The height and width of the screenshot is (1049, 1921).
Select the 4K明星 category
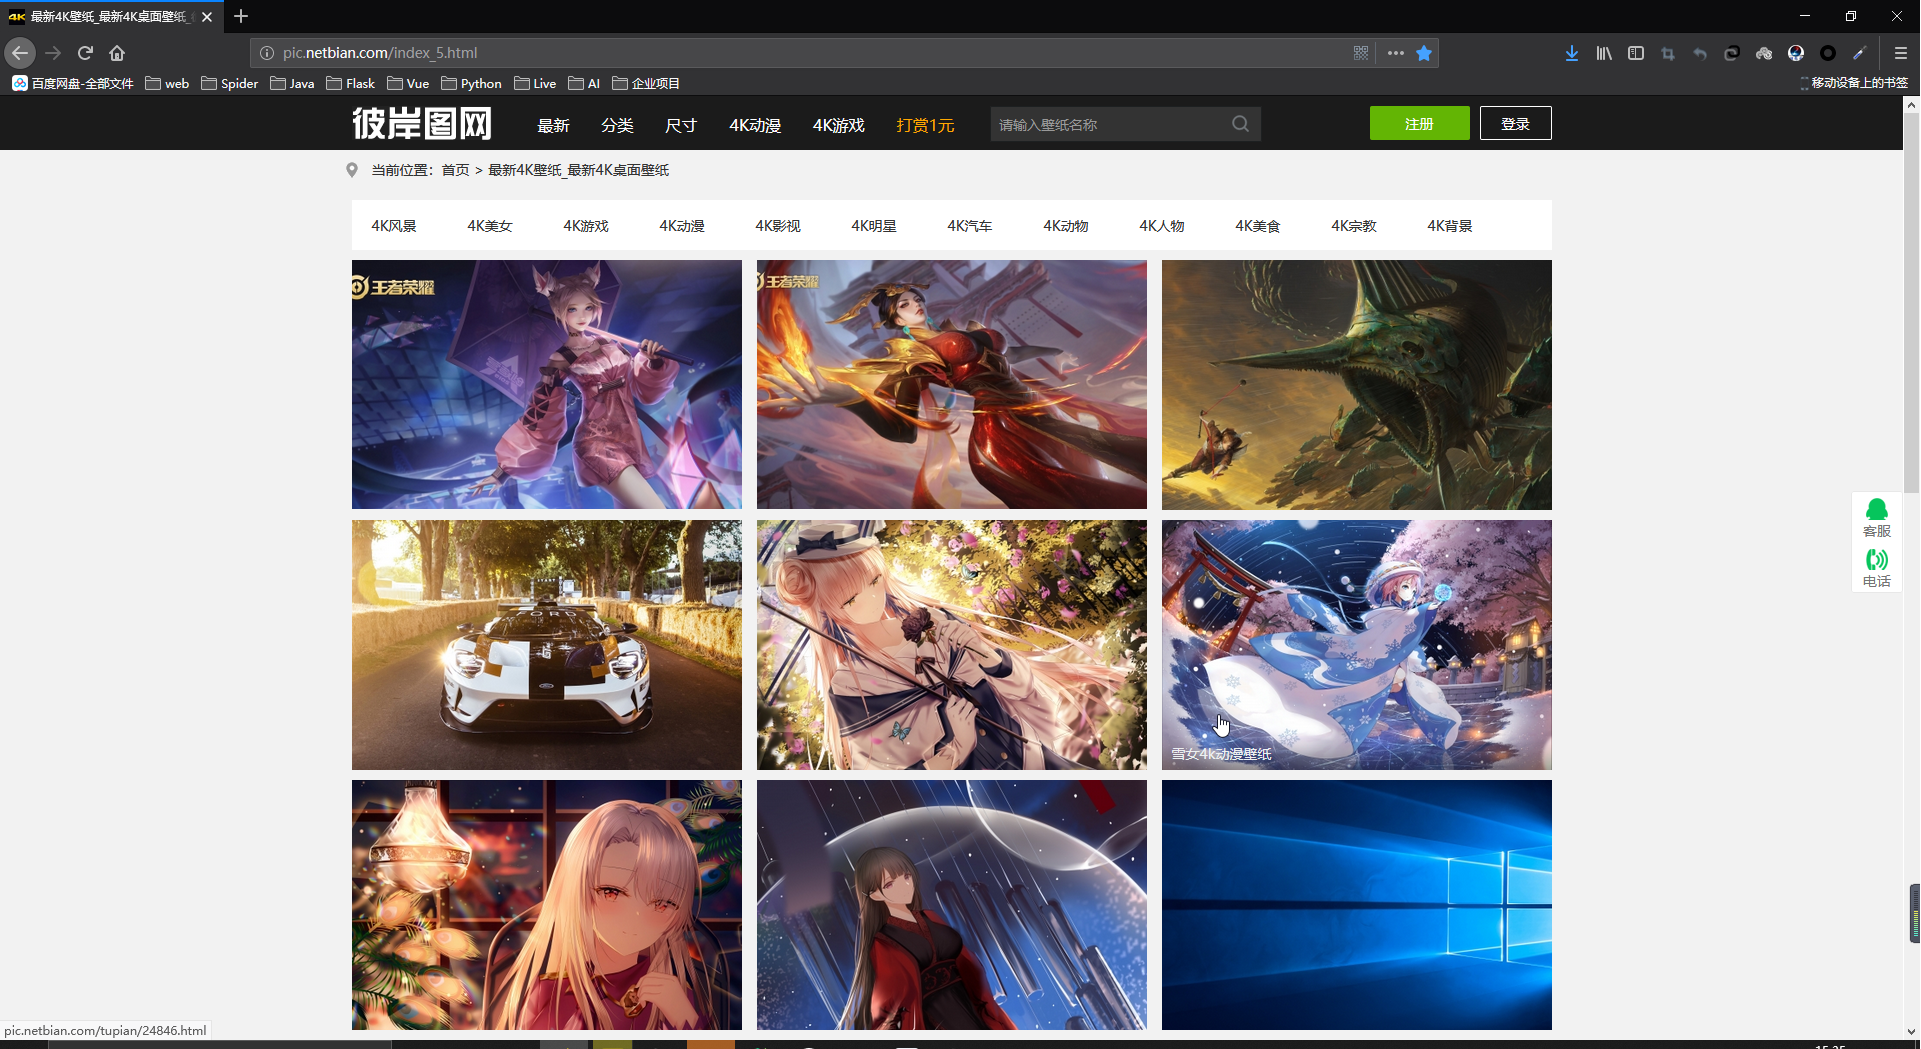874,226
